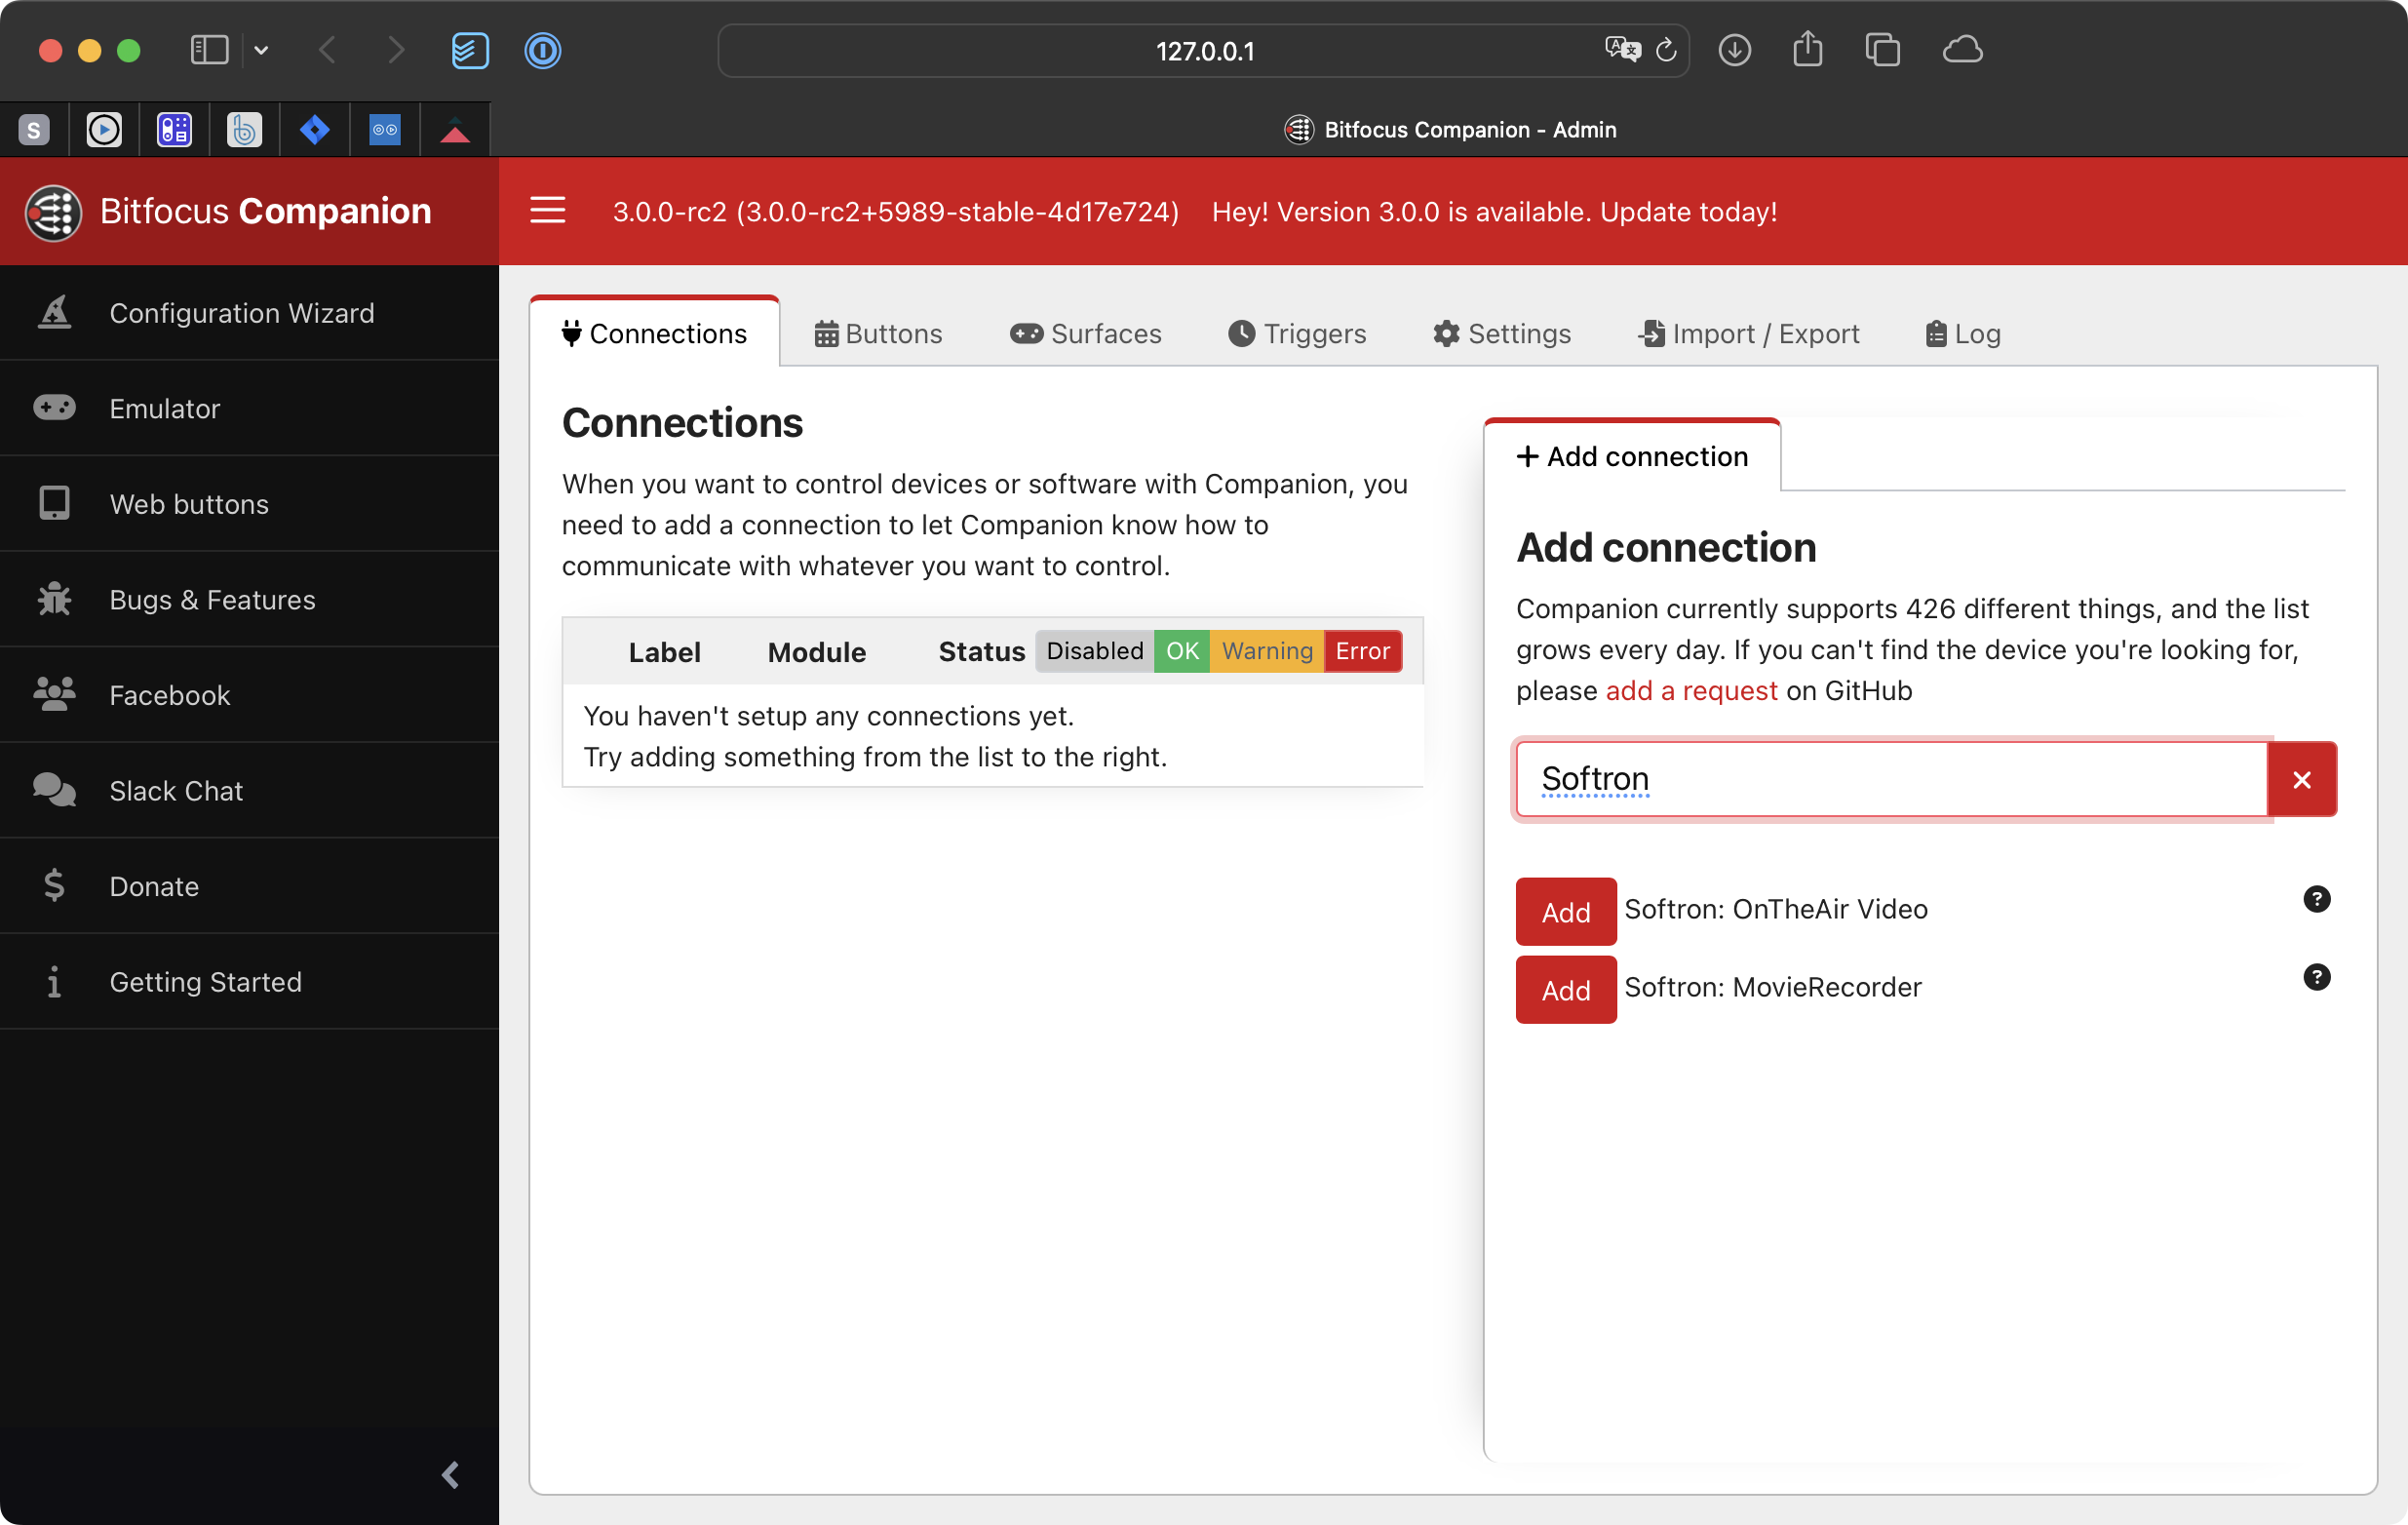
Task: Open Getting Started in the sidebar
Action: [x=249, y=981]
